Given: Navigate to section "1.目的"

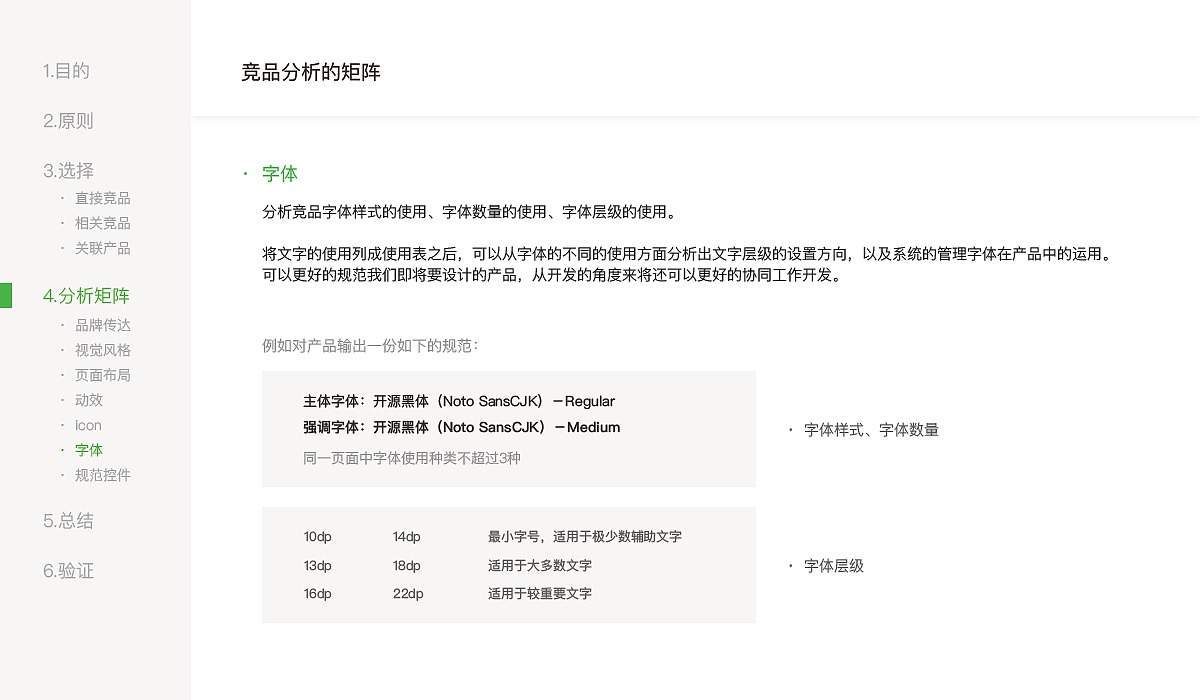Looking at the screenshot, I should (x=66, y=71).
